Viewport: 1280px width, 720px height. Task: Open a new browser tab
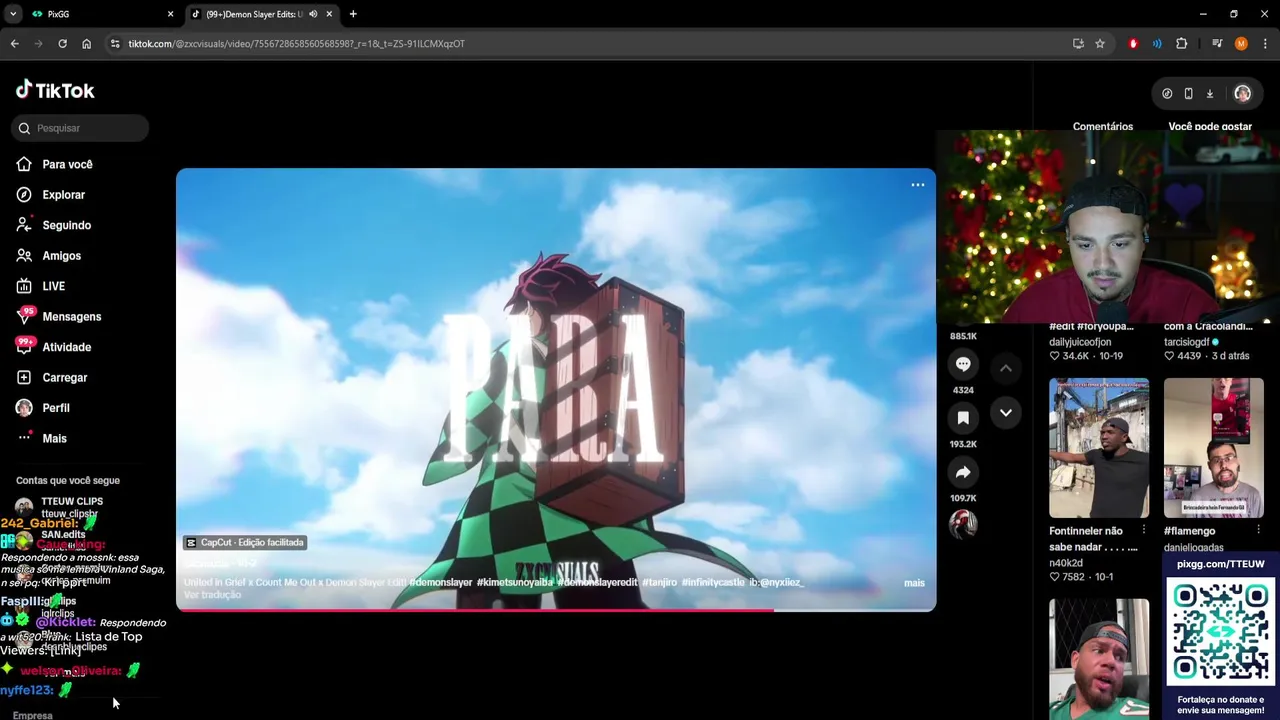click(x=353, y=14)
